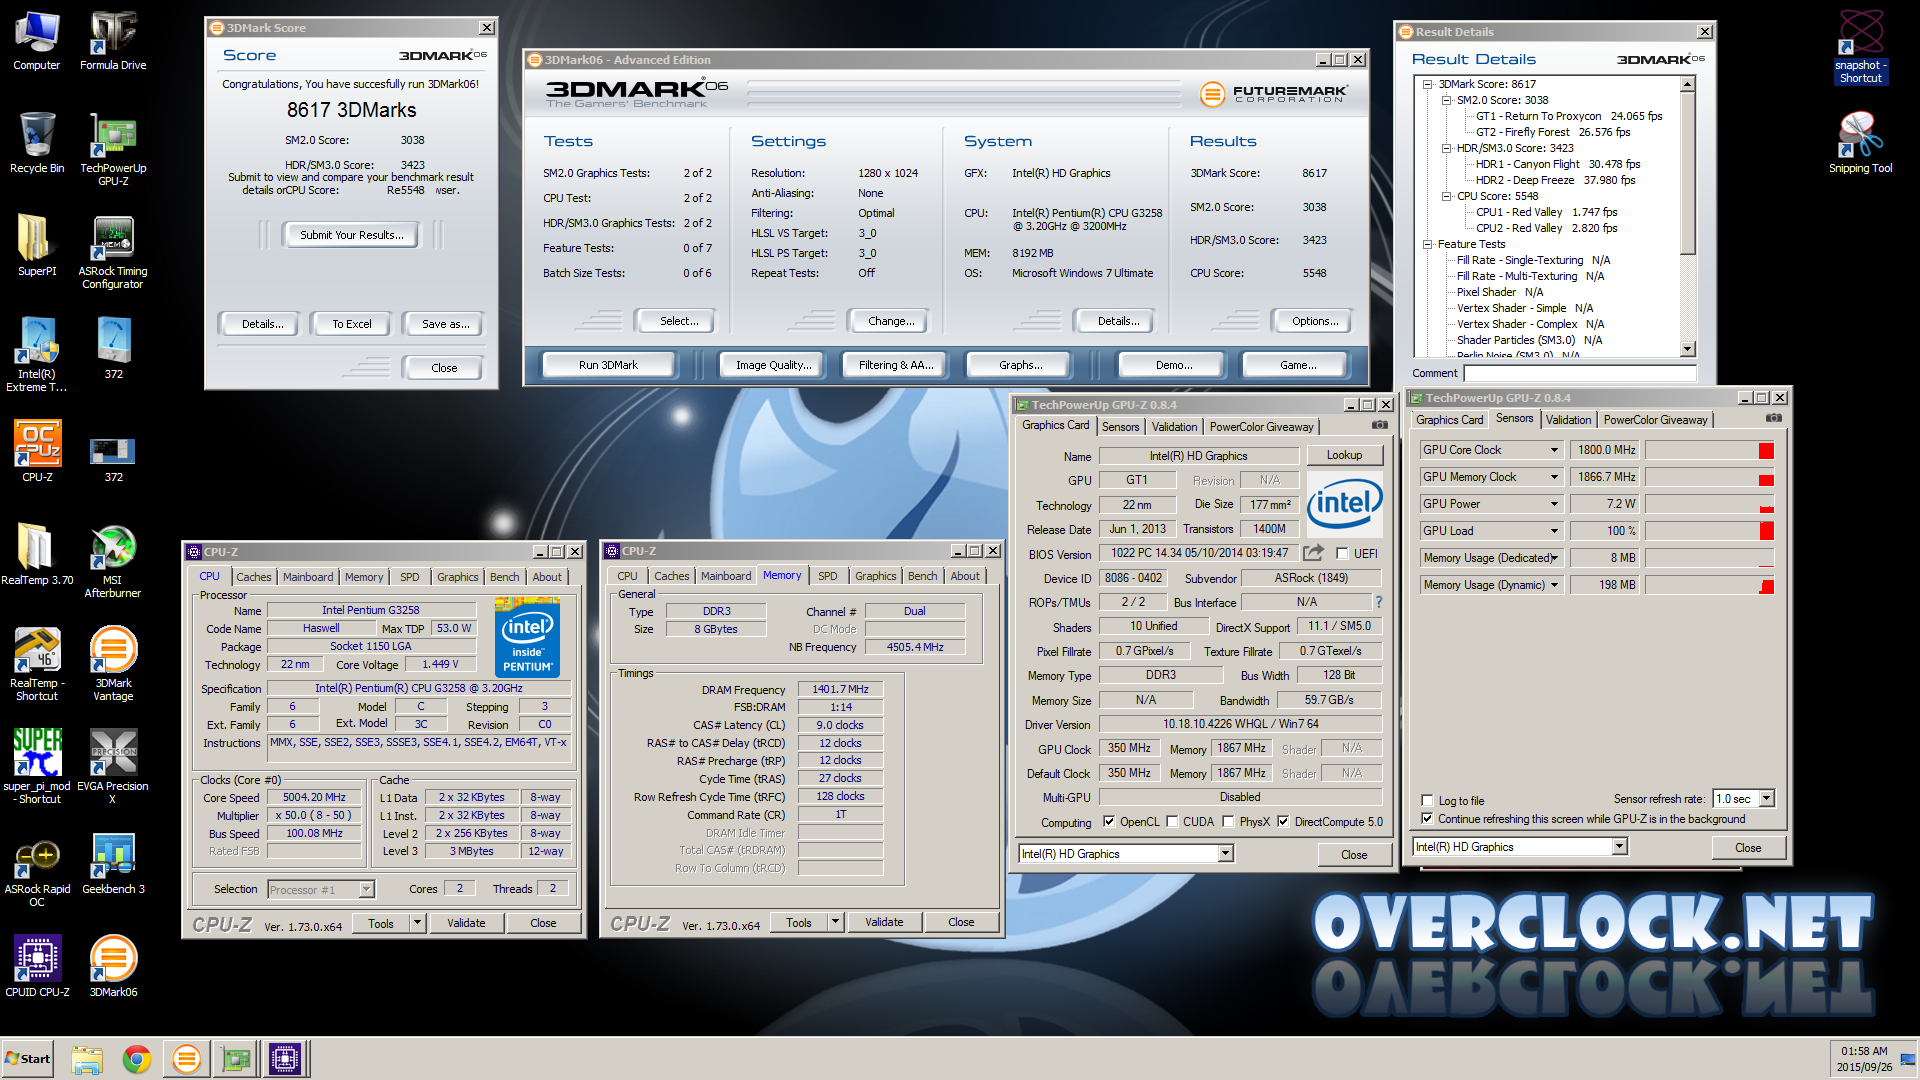Switch to the Caches tab in left CPU-Z

point(254,577)
